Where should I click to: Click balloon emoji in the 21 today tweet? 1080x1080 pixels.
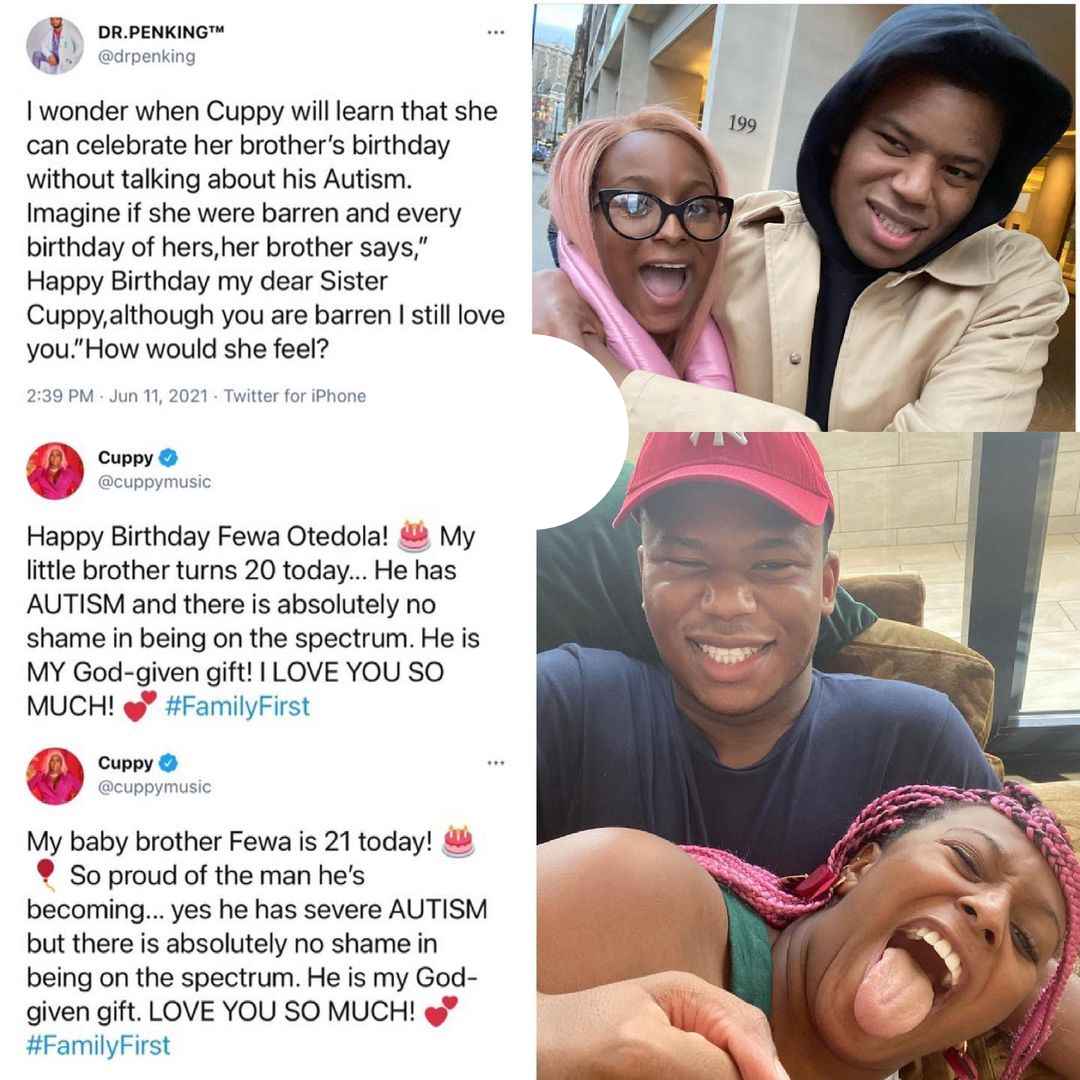(x=45, y=875)
